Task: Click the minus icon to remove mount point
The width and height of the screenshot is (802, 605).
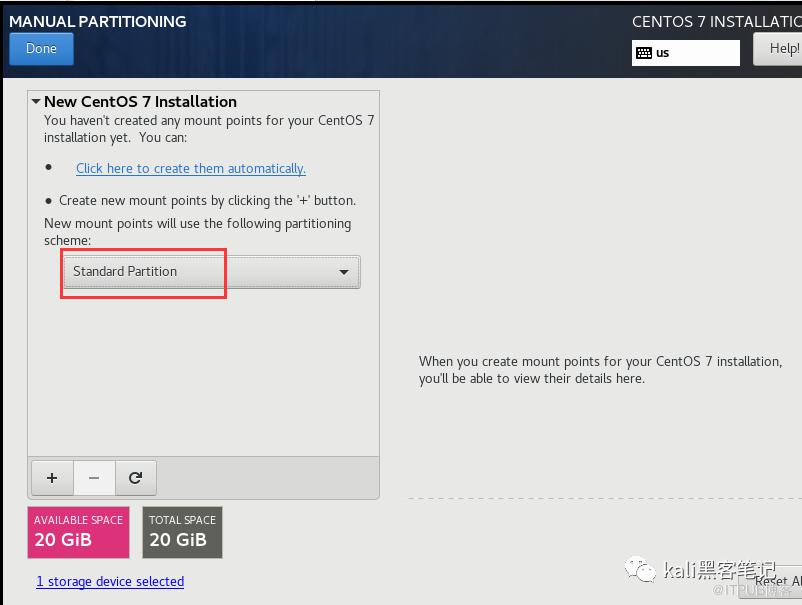Action: pyautogui.click(x=94, y=478)
